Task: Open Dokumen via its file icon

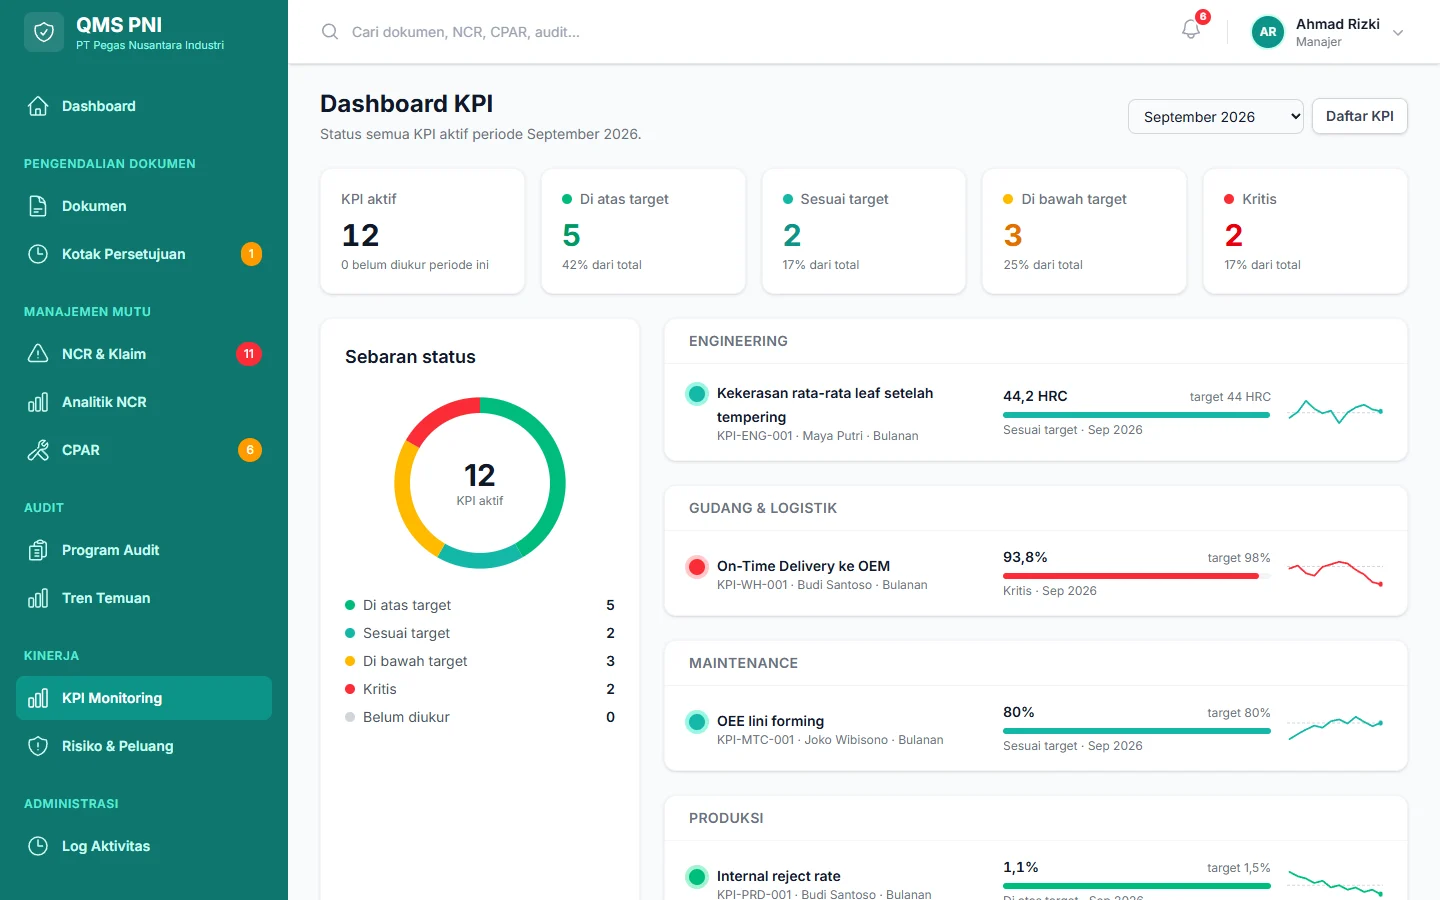Action: [38, 206]
